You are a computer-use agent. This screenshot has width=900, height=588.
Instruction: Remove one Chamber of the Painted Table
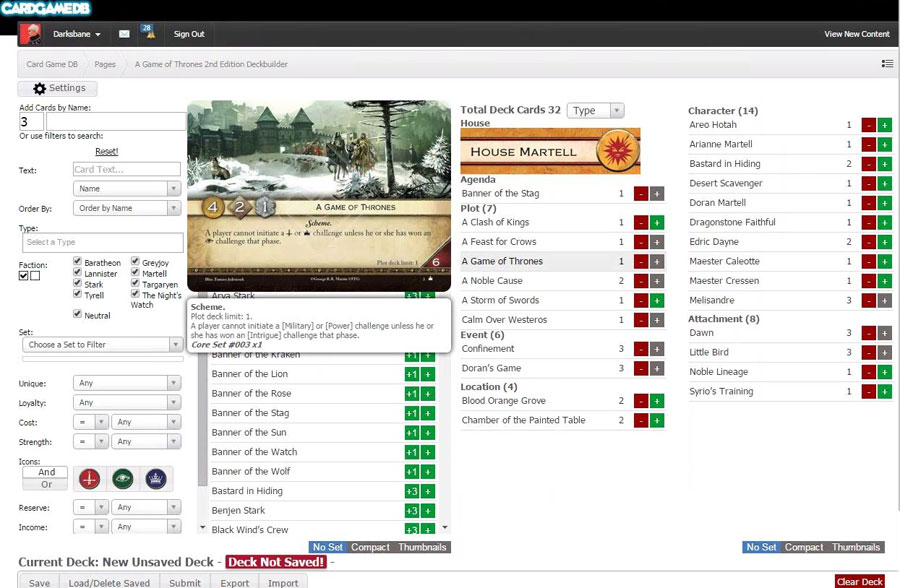(x=641, y=421)
